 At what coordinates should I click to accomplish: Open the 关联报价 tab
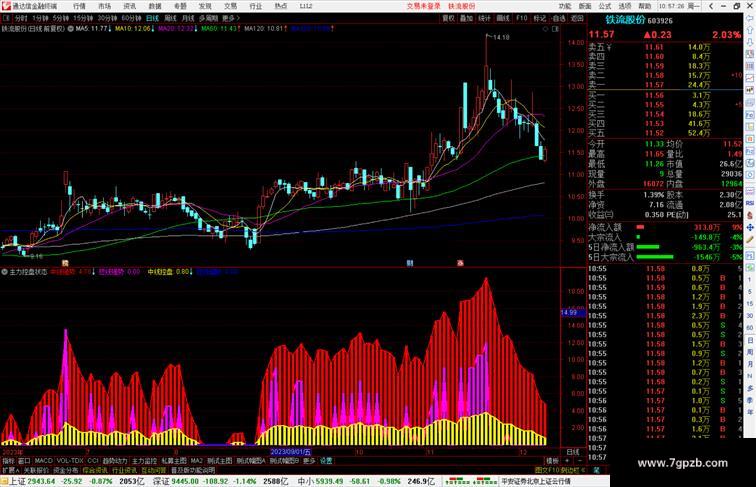click(36, 470)
